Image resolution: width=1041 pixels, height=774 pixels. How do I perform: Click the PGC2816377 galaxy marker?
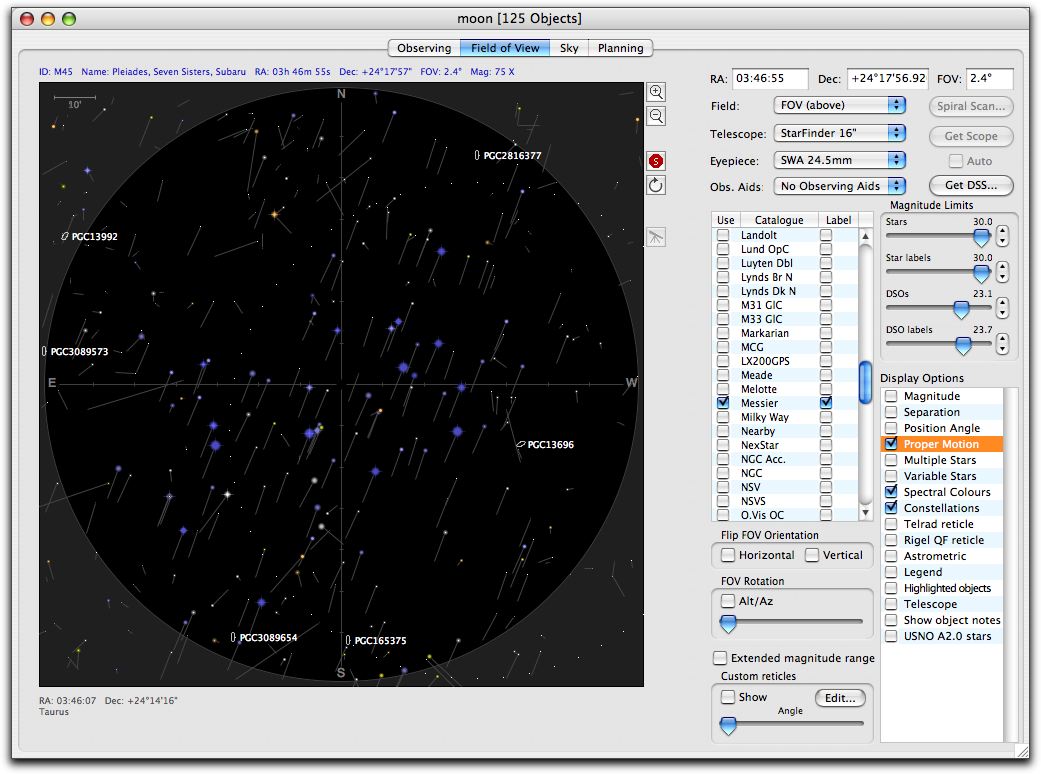[476, 155]
